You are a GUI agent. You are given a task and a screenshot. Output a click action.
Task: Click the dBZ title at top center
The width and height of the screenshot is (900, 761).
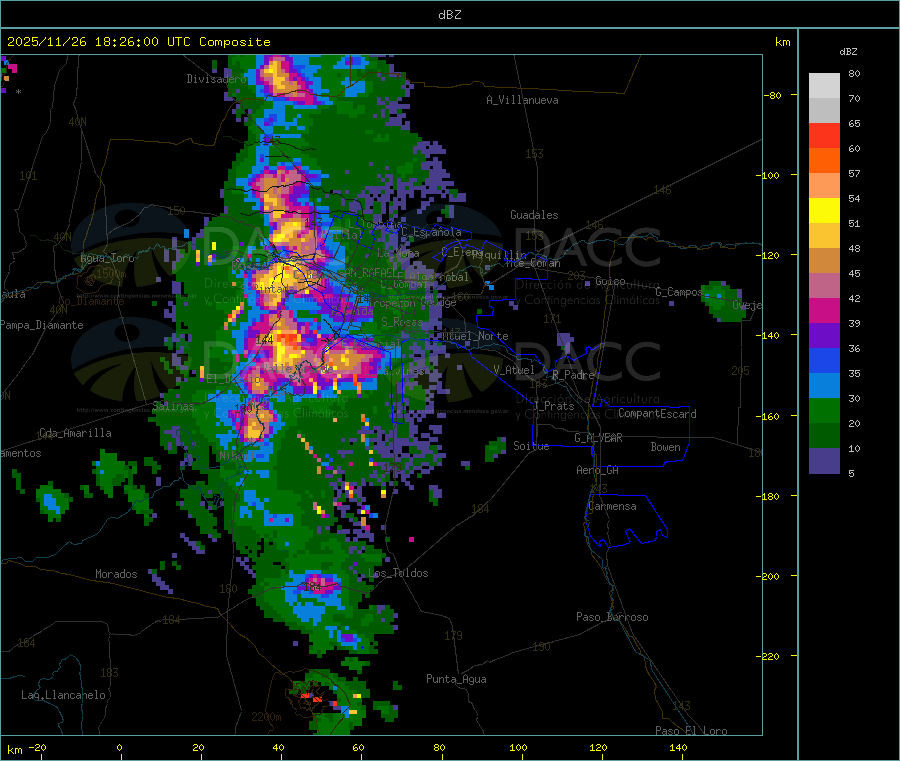point(449,15)
